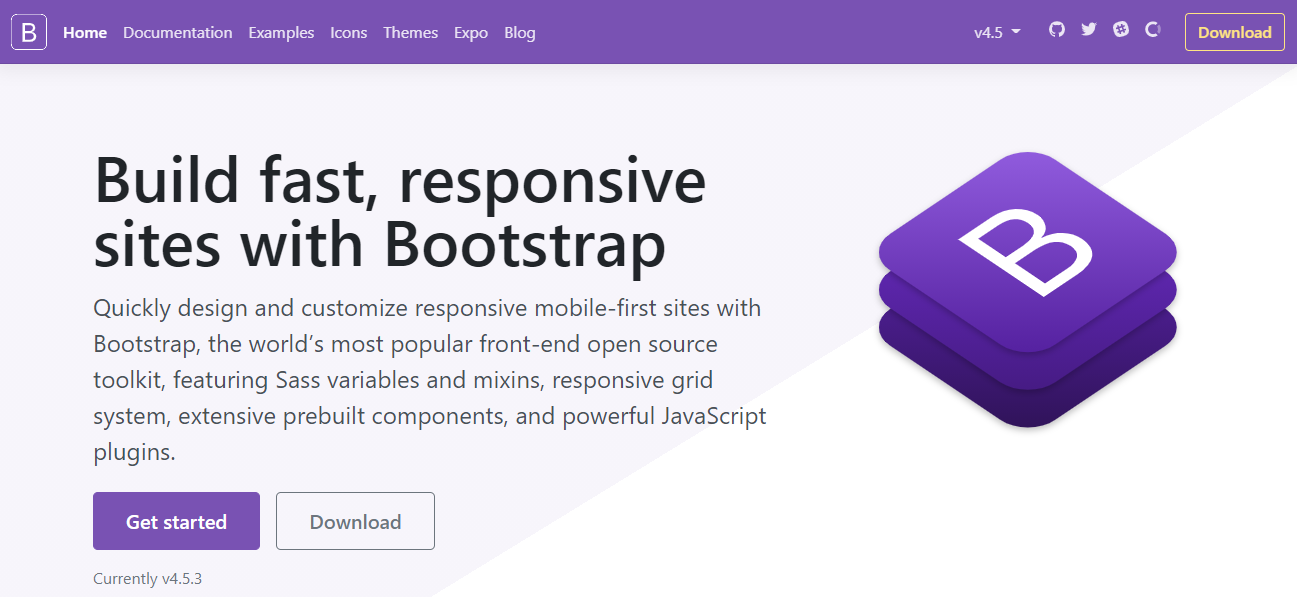
Task: Click the Bootstrap B logo in navbar
Action: (x=29, y=32)
